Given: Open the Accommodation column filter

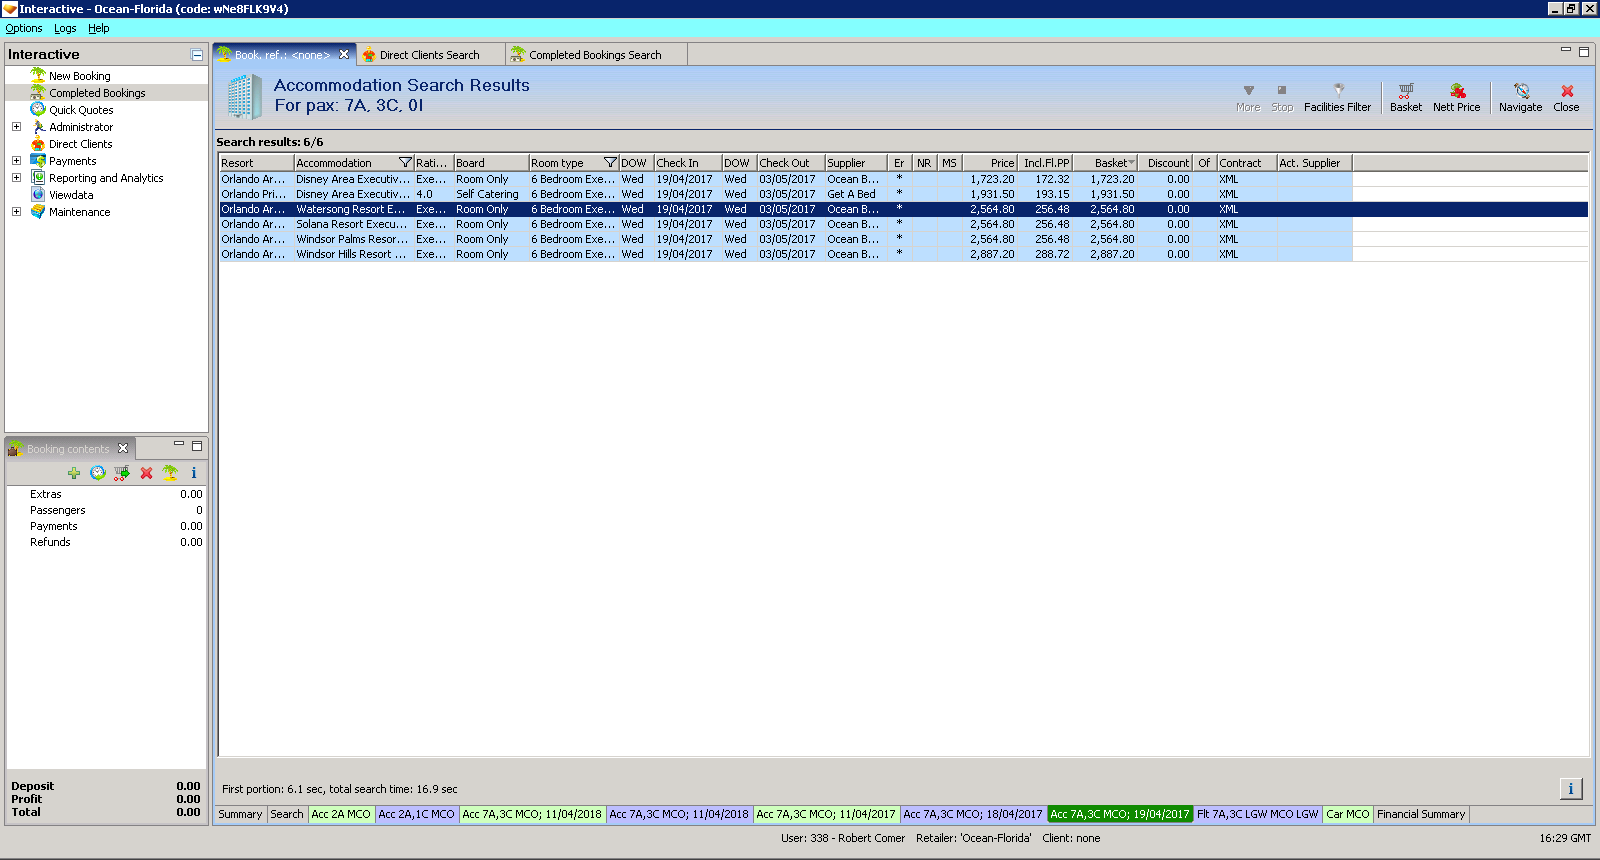Looking at the screenshot, I should (405, 163).
